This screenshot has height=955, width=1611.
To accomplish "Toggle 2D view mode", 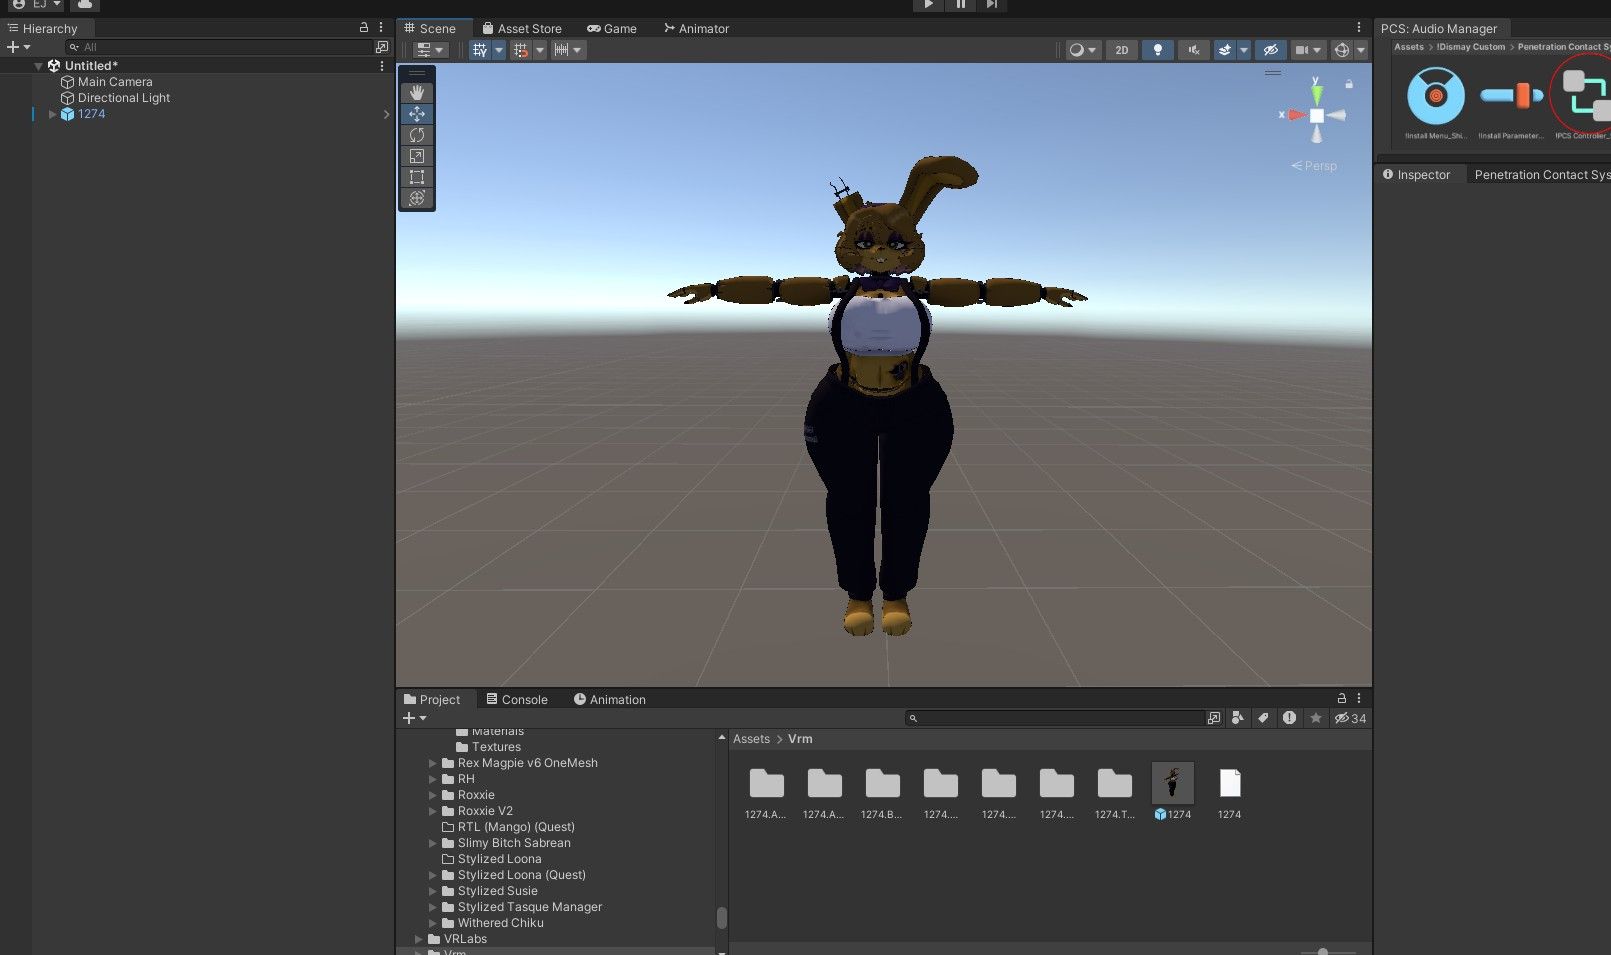I will (x=1122, y=50).
